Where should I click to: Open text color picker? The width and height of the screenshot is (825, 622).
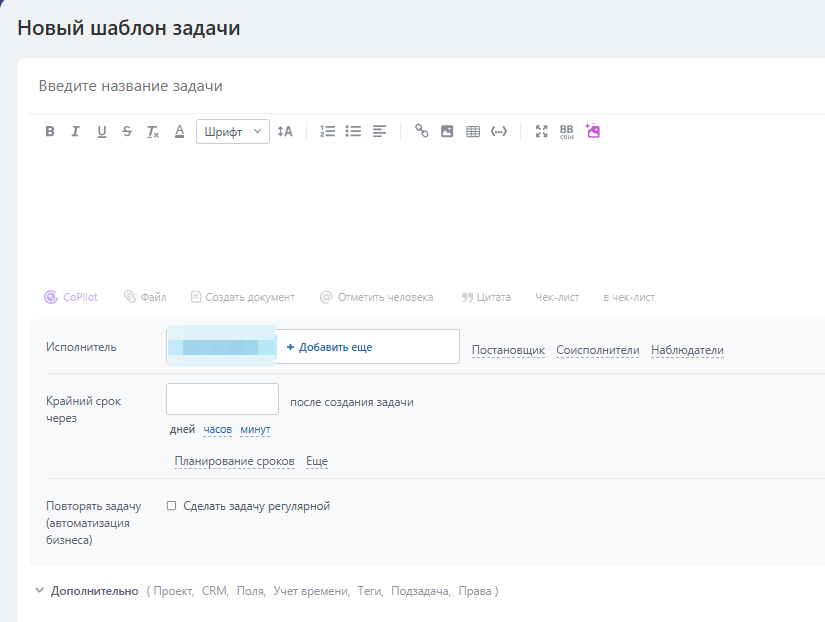pyautogui.click(x=180, y=131)
